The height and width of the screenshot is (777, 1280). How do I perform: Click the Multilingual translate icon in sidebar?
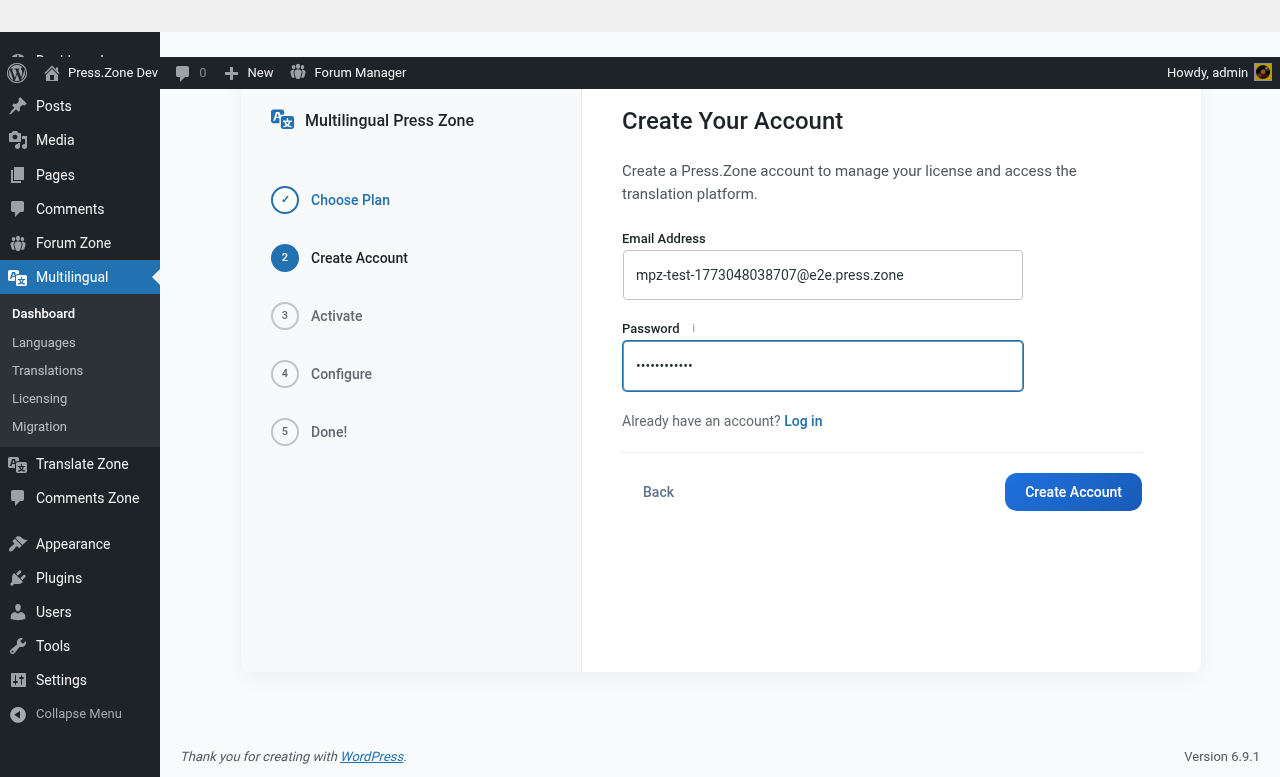(18, 277)
